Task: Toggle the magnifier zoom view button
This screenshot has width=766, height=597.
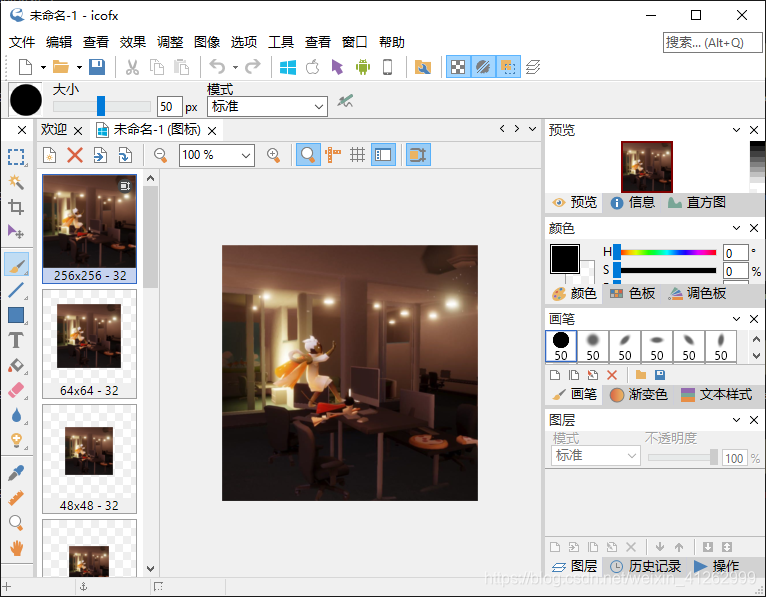Action: (x=308, y=155)
